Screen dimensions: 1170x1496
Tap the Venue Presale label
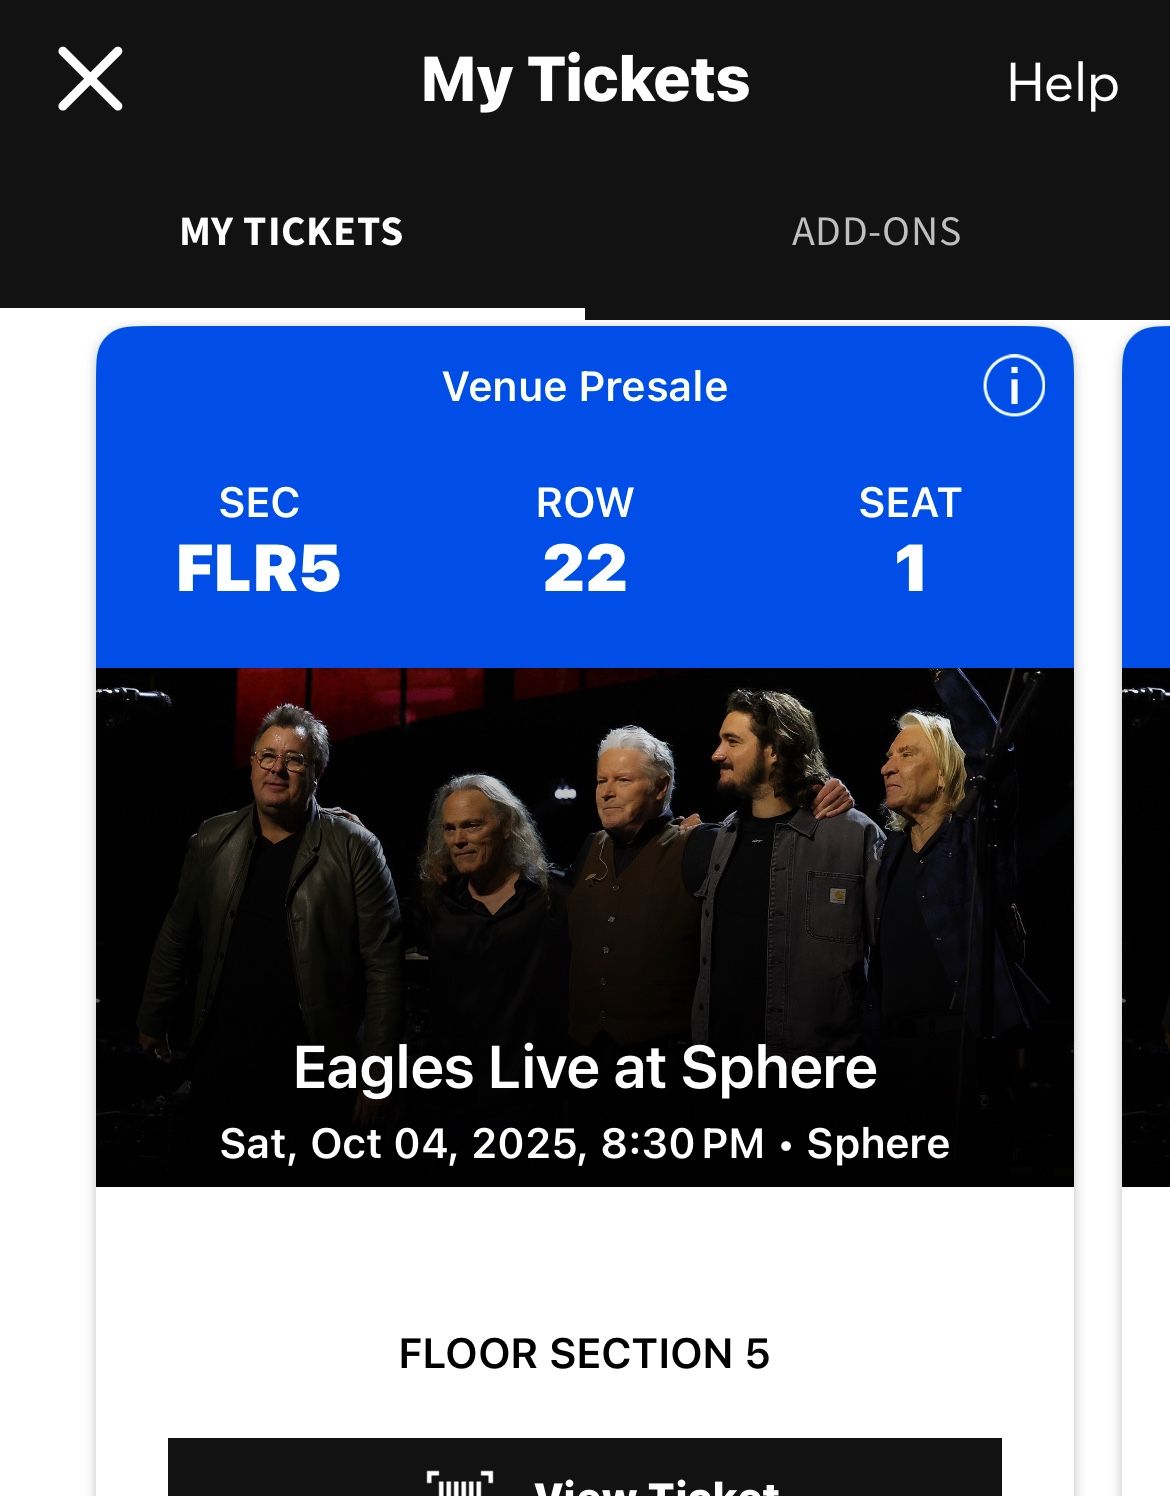[x=585, y=387]
